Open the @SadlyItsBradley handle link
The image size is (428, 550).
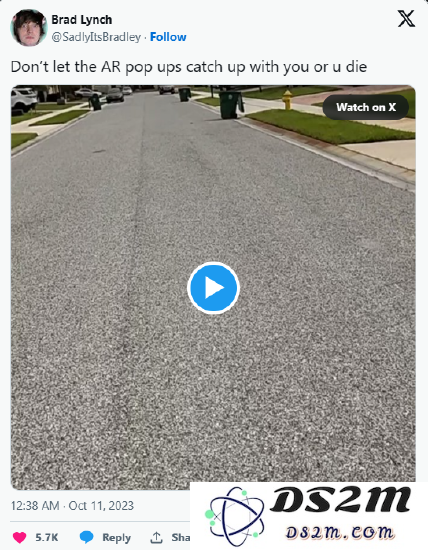click(x=96, y=37)
